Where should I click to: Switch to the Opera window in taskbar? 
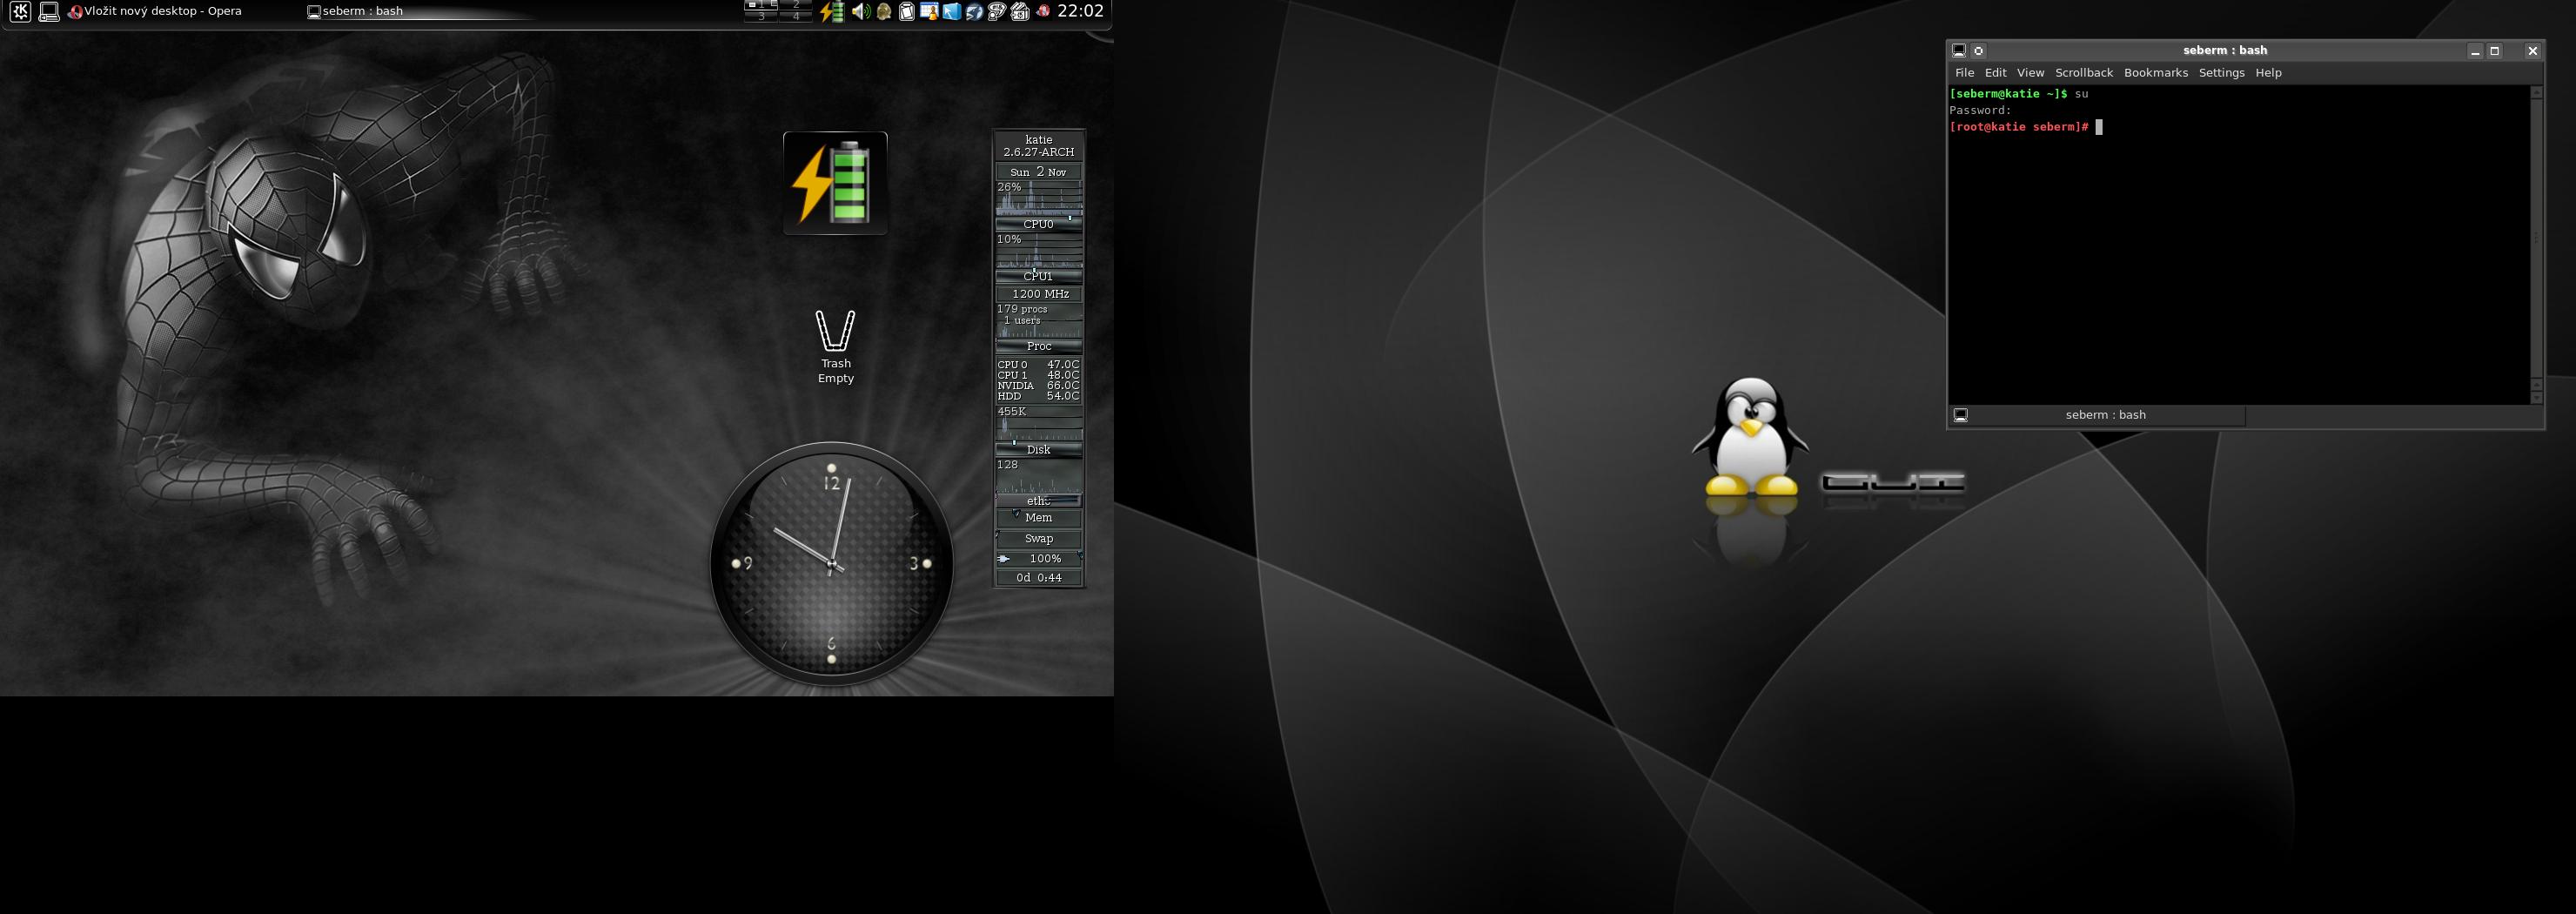tap(155, 12)
